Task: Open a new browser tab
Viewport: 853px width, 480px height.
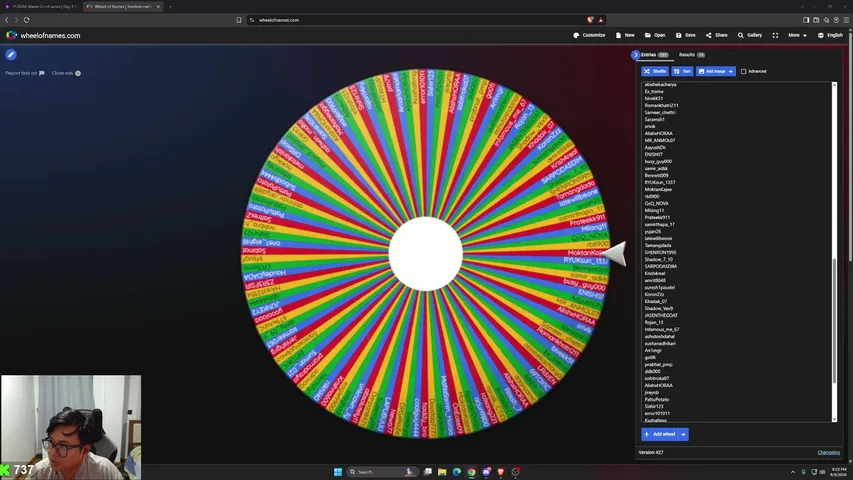Action: click(170, 7)
